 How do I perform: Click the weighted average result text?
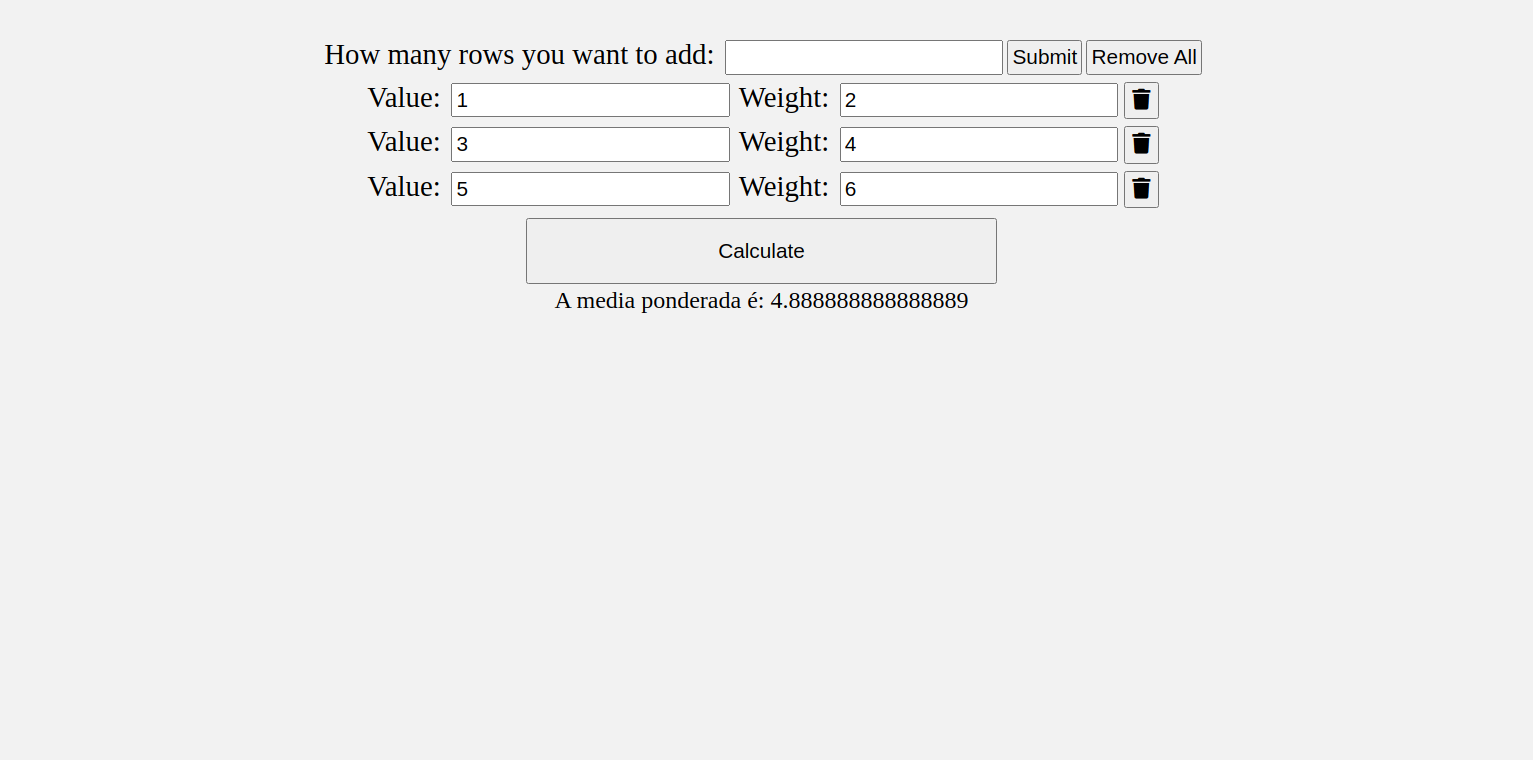(761, 300)
